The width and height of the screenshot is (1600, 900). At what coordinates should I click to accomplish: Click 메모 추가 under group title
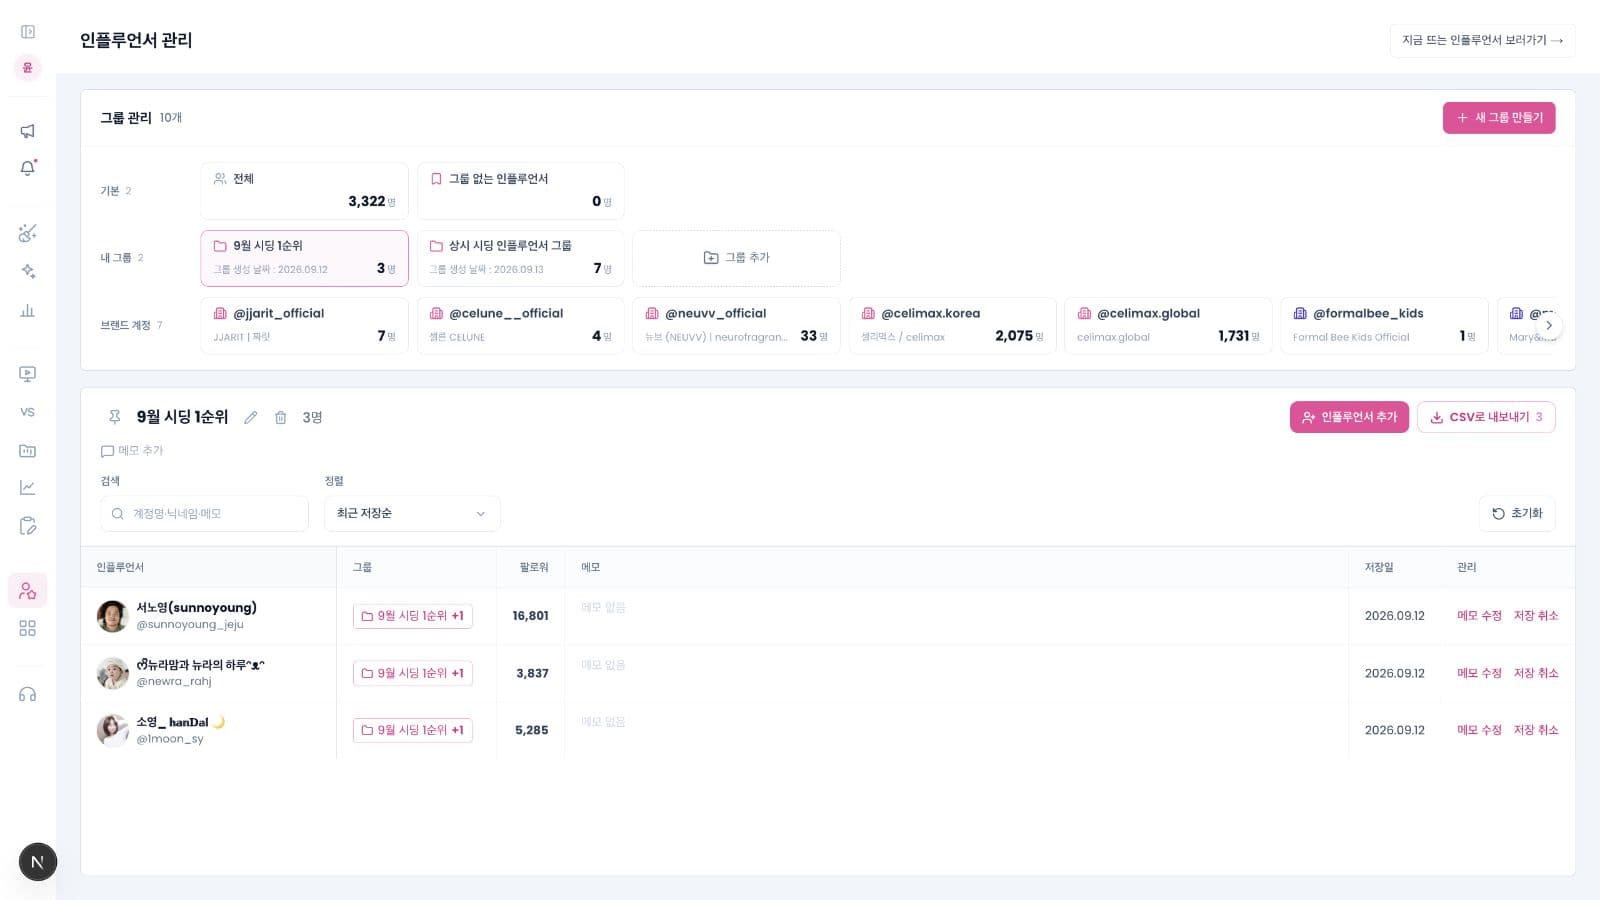pyautogui.click(x=132, y=451)
